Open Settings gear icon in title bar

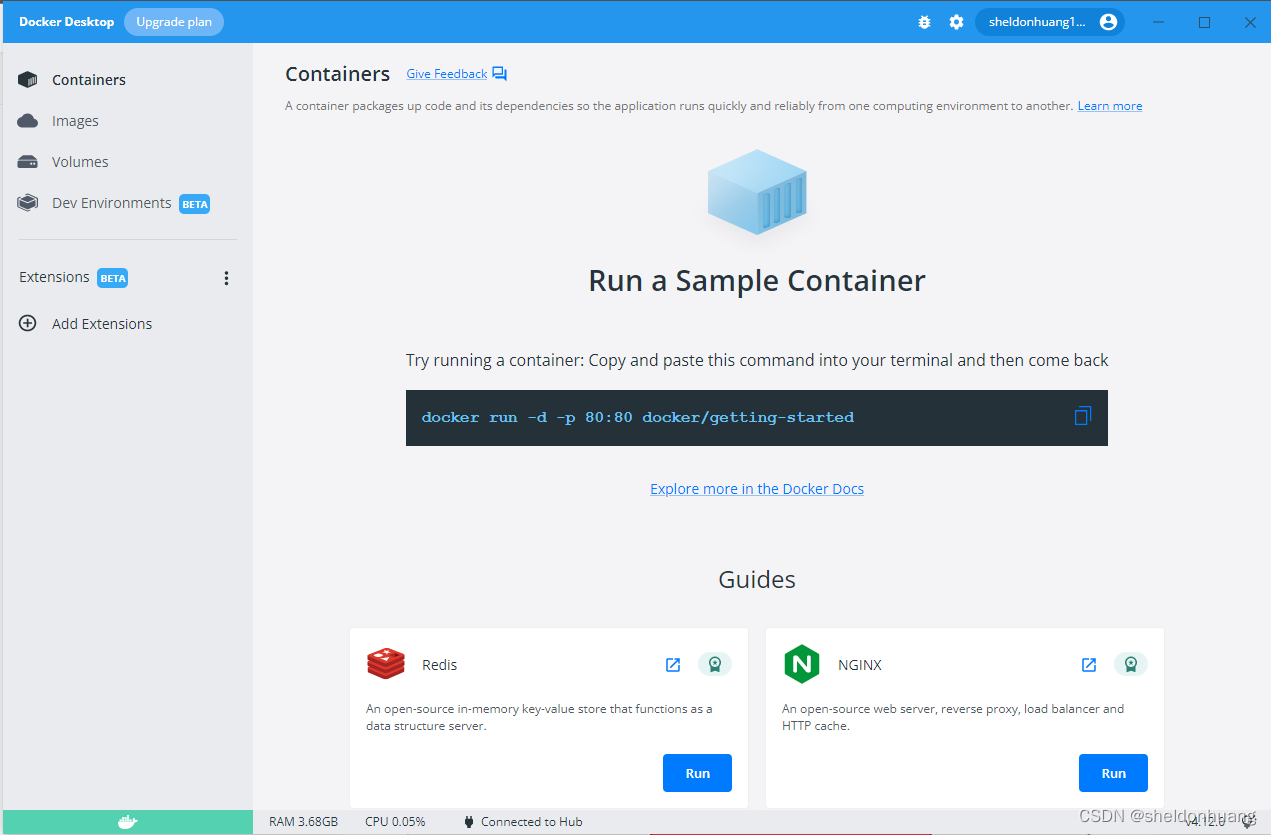click(956, 22)
